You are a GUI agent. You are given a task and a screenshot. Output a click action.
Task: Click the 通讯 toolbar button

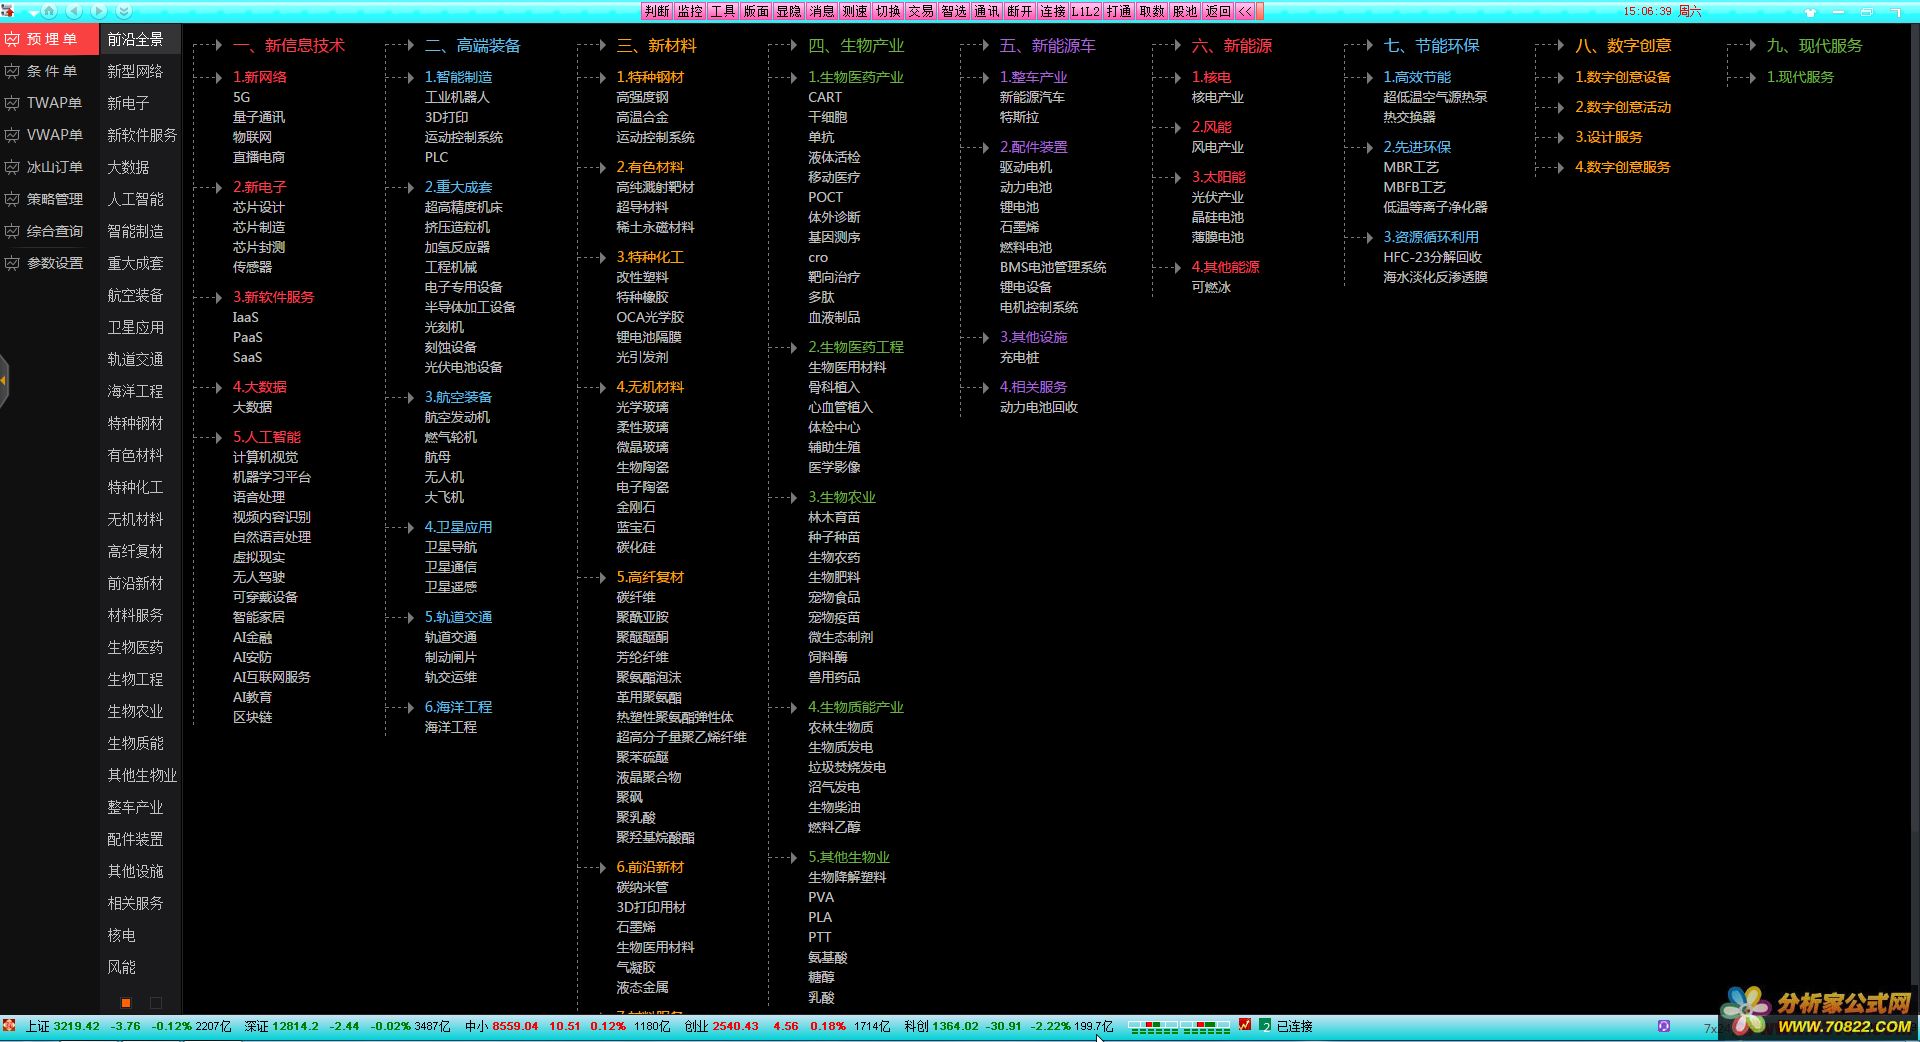[987, 11]
